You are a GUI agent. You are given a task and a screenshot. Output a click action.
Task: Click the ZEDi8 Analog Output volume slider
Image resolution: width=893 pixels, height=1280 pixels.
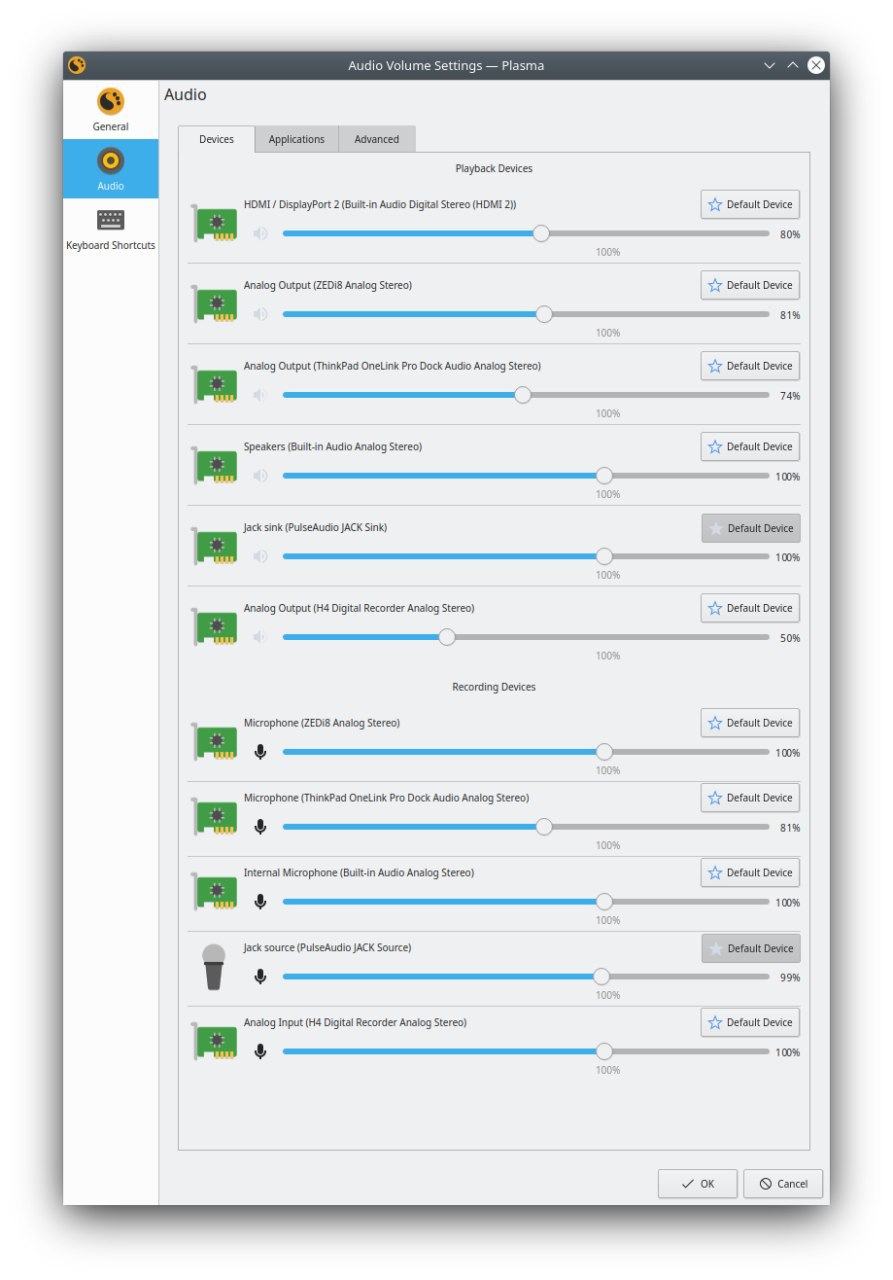click(526, 315)
